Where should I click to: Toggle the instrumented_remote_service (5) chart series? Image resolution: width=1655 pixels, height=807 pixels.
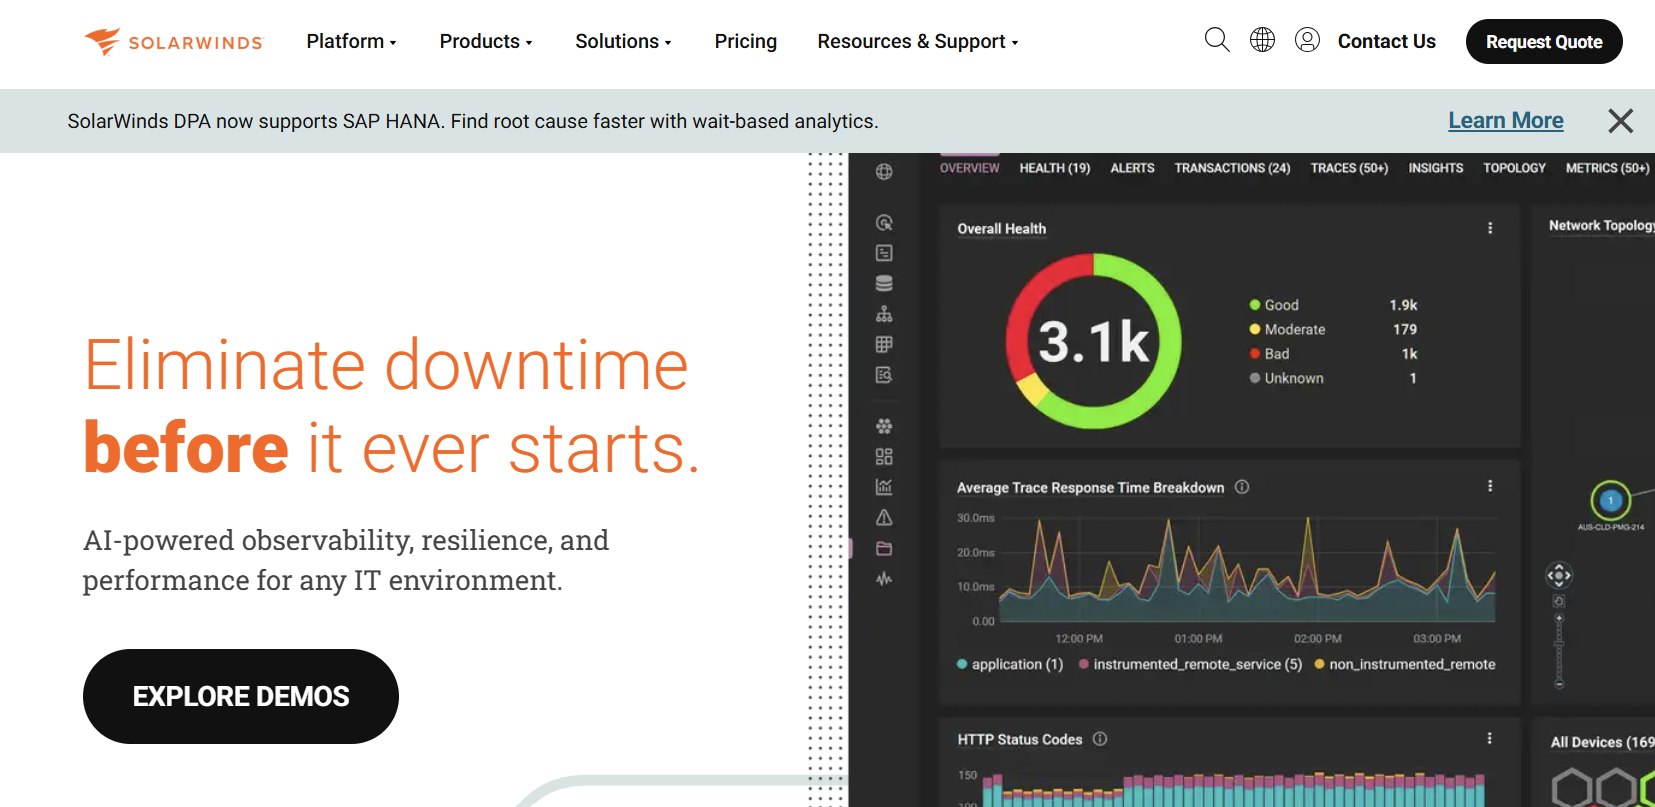coord(1190,664)
